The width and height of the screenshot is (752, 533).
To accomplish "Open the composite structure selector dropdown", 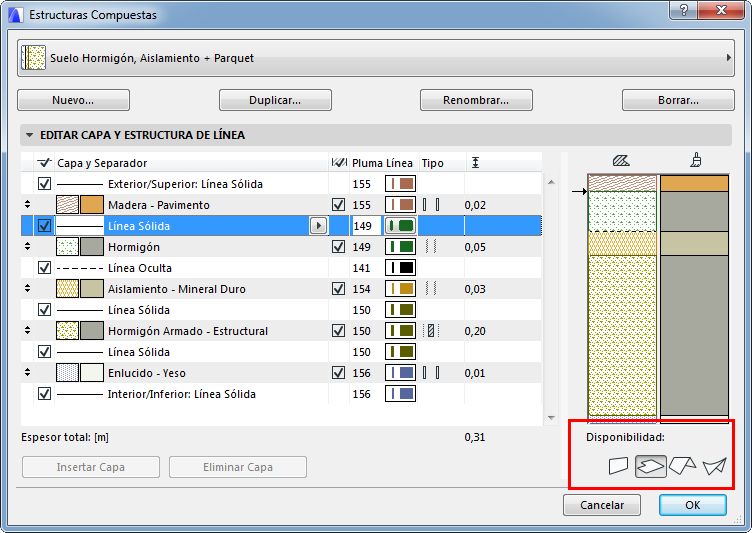I will pyautogui.click(x=376, y=58).
